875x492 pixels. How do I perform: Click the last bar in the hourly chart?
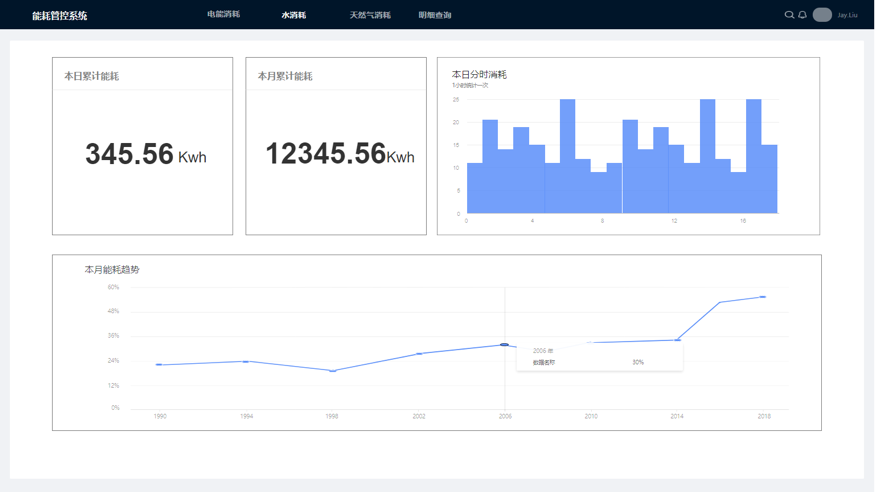769,180
